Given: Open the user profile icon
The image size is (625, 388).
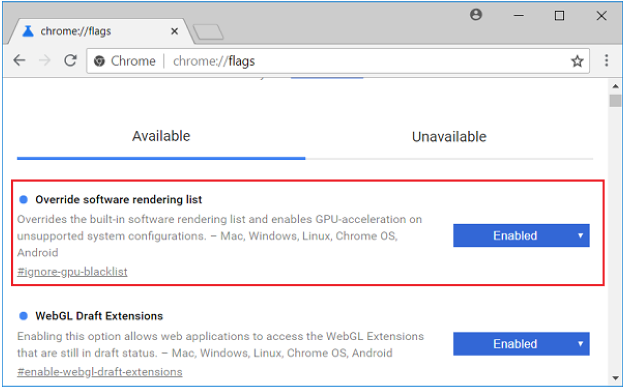Looking at the screenshot, I should [476, 15].
